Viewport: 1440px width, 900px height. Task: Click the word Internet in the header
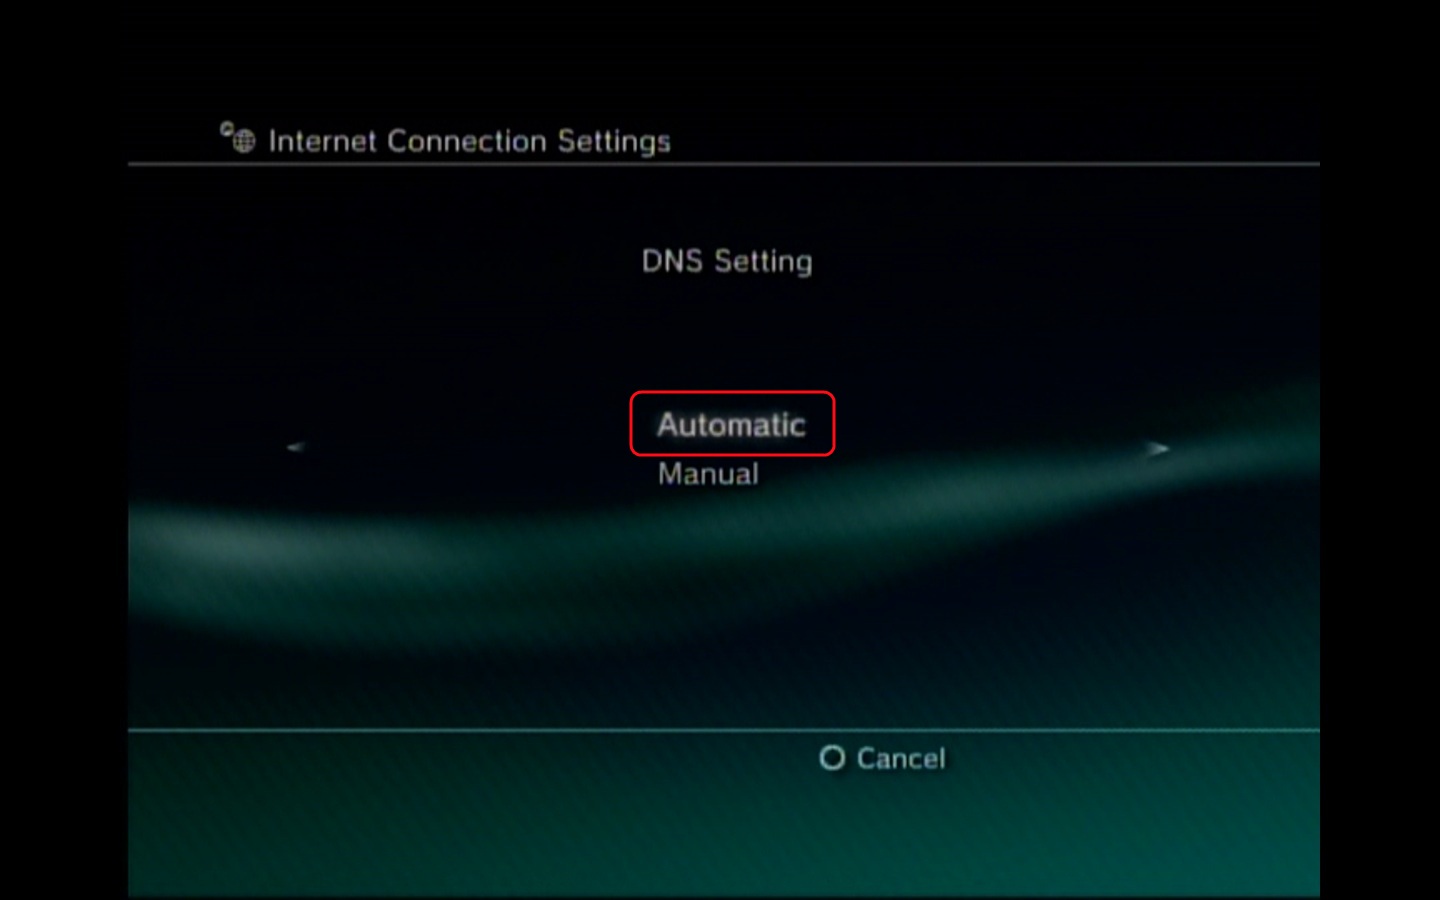click(x=322, y=141)
